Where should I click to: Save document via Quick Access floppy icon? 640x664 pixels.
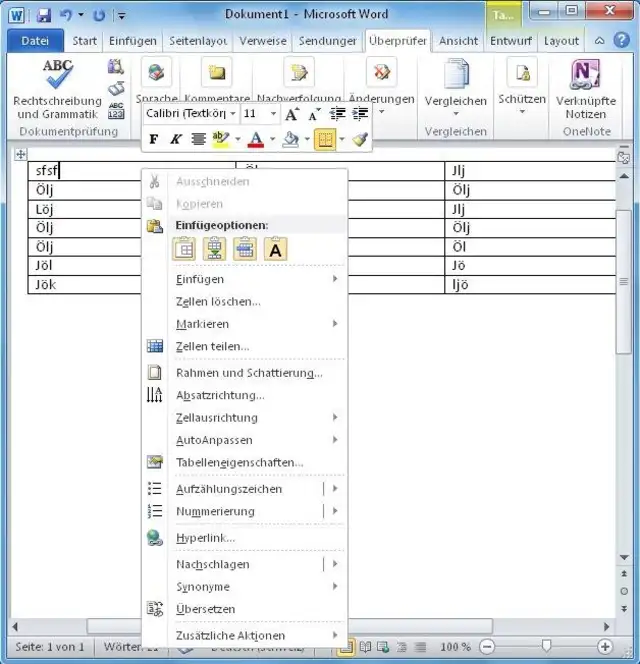coord(44,16)
